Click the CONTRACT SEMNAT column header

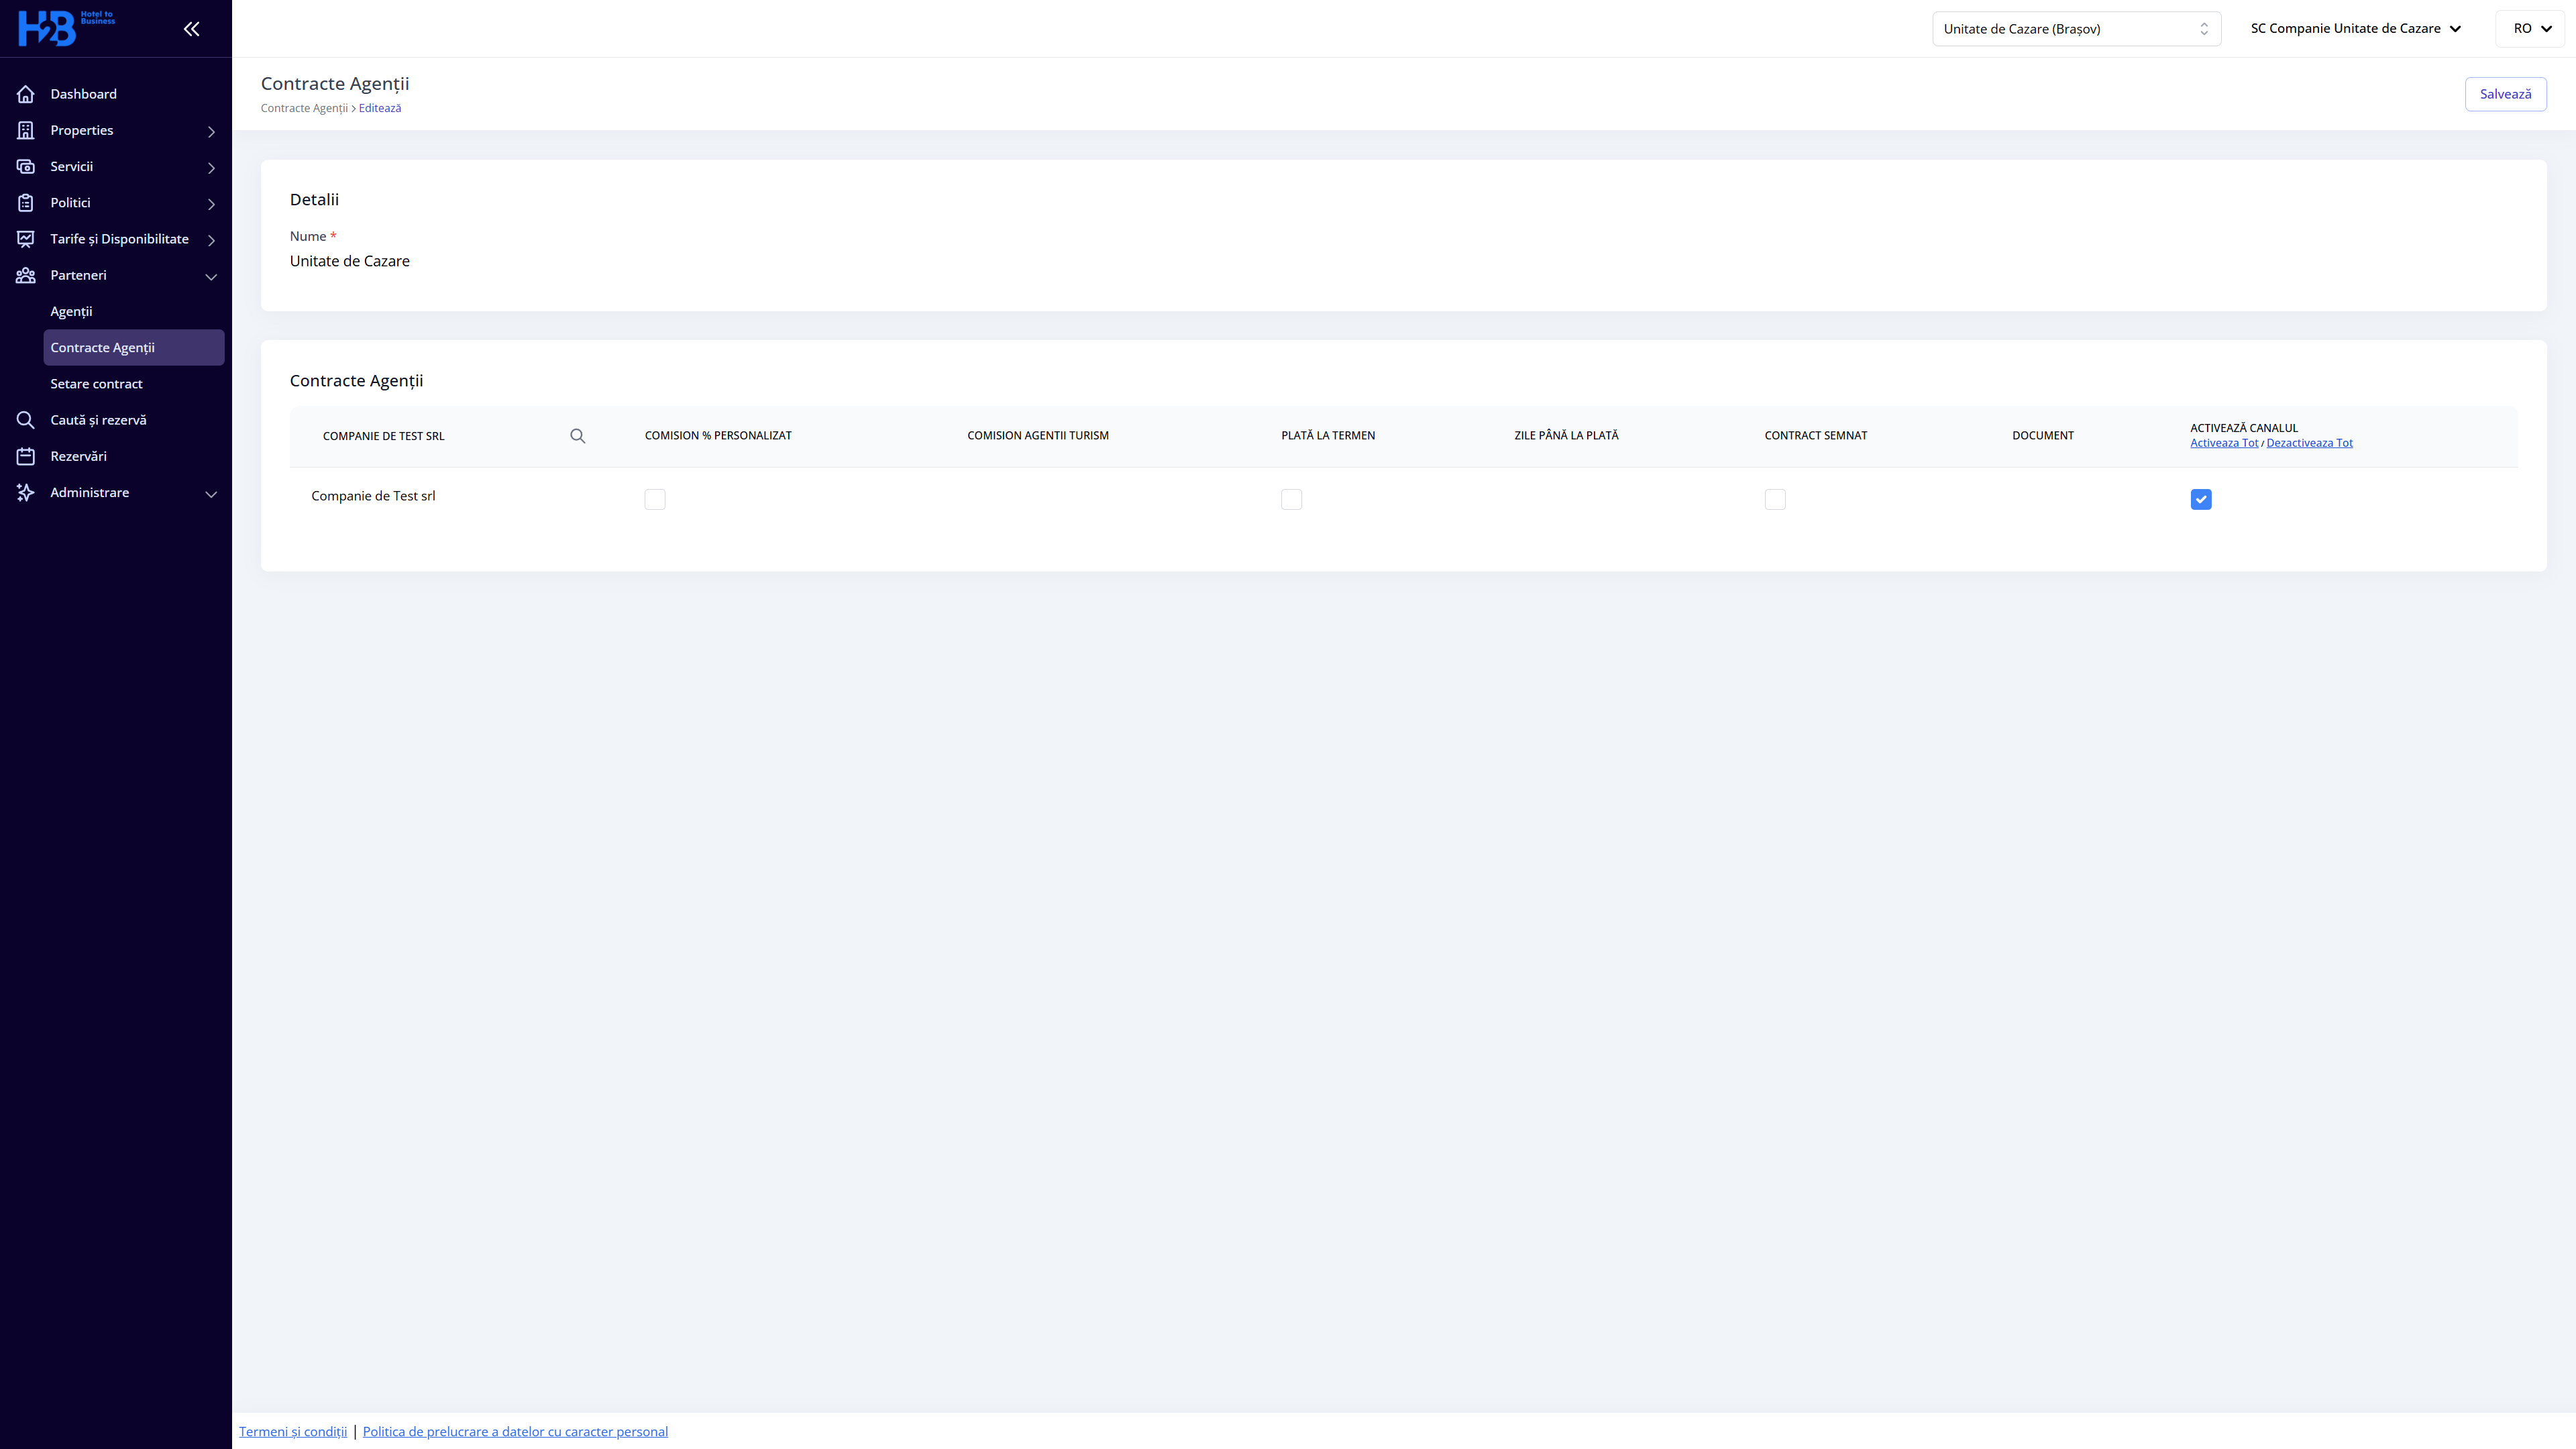(x=1816, y=435)
